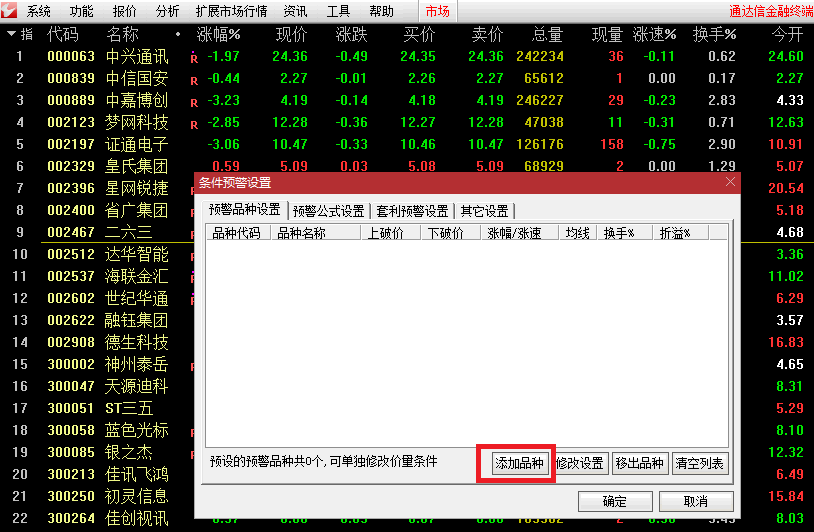Select stock row 省广集团

click(x=137, y=210)
